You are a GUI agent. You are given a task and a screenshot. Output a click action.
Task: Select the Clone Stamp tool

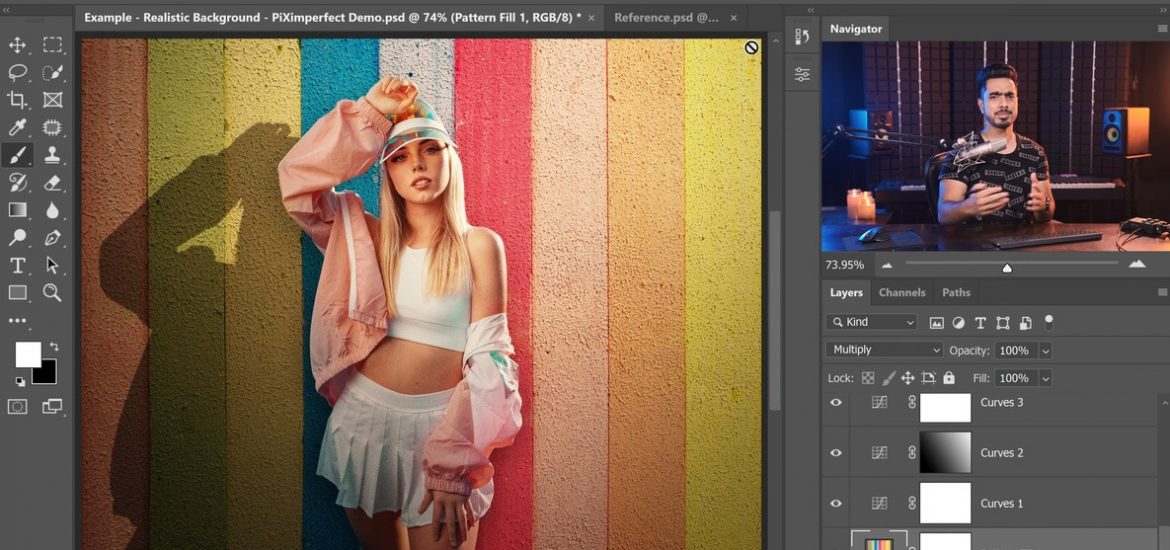52,155
